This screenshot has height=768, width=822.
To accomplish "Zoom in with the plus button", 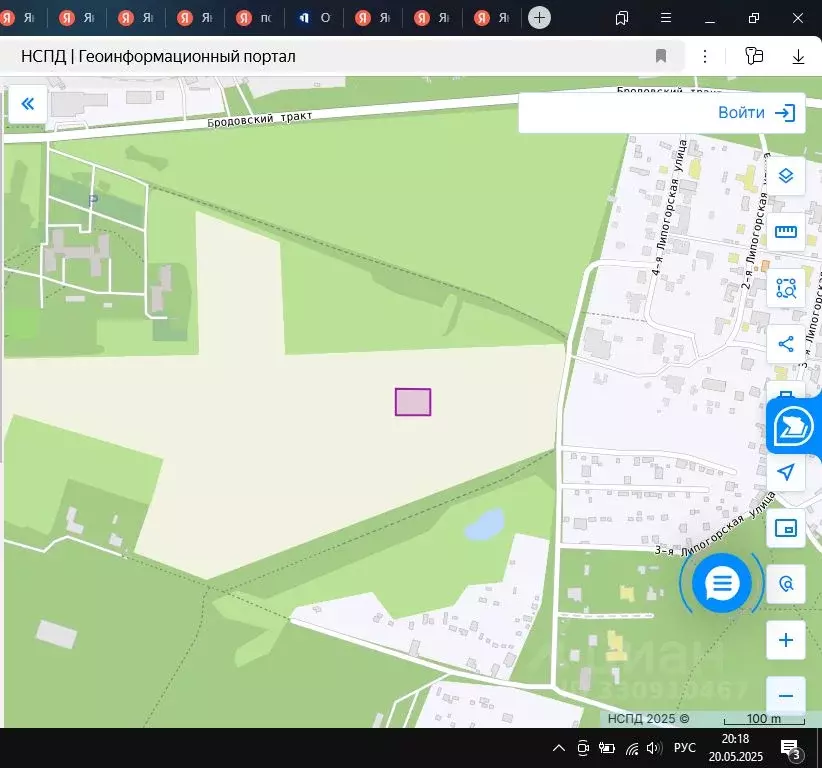I will pos(785,640).
